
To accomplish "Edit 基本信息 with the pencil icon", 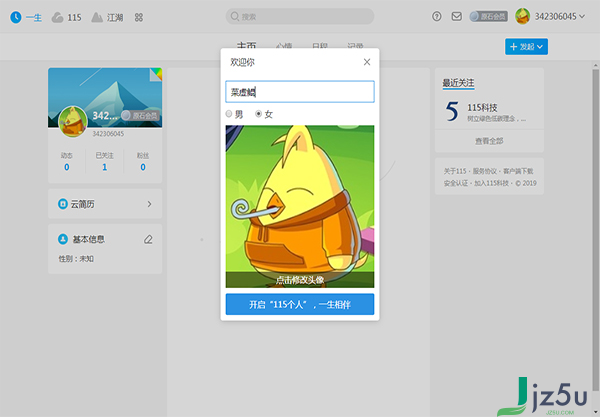I will pos(148,239).
